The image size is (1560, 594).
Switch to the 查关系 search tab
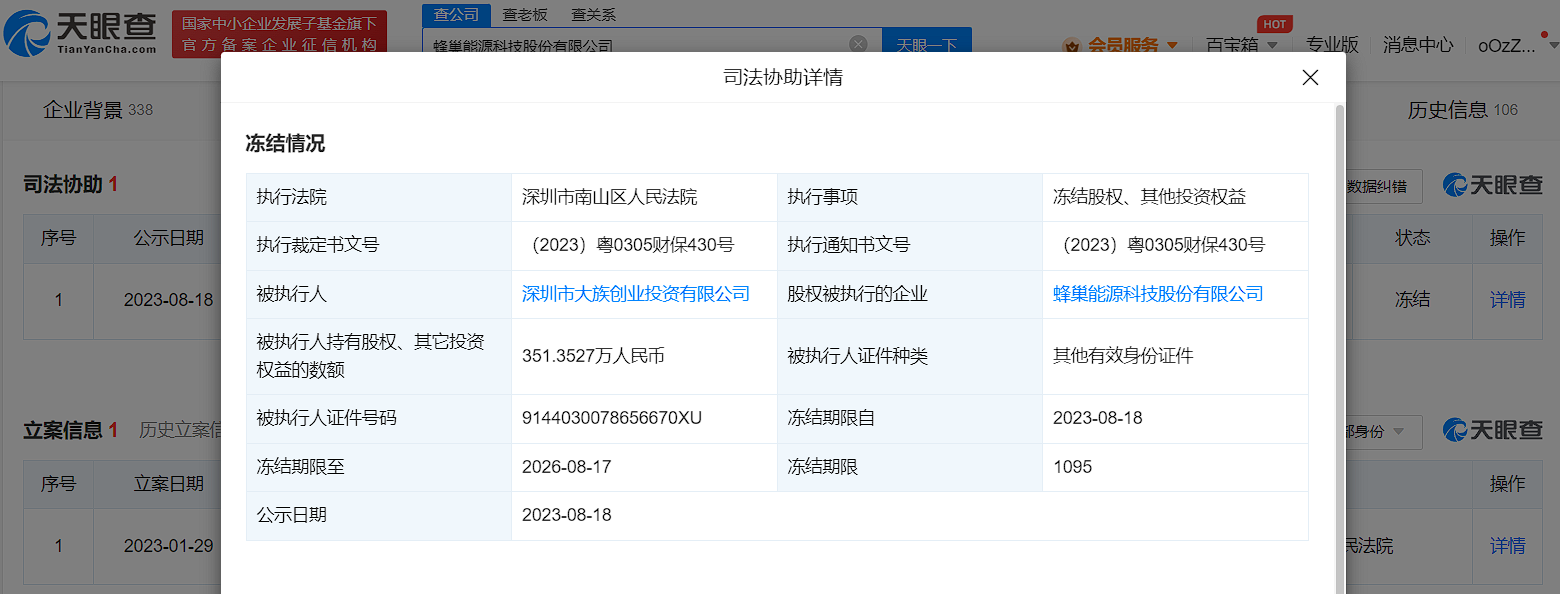[593, 14]
